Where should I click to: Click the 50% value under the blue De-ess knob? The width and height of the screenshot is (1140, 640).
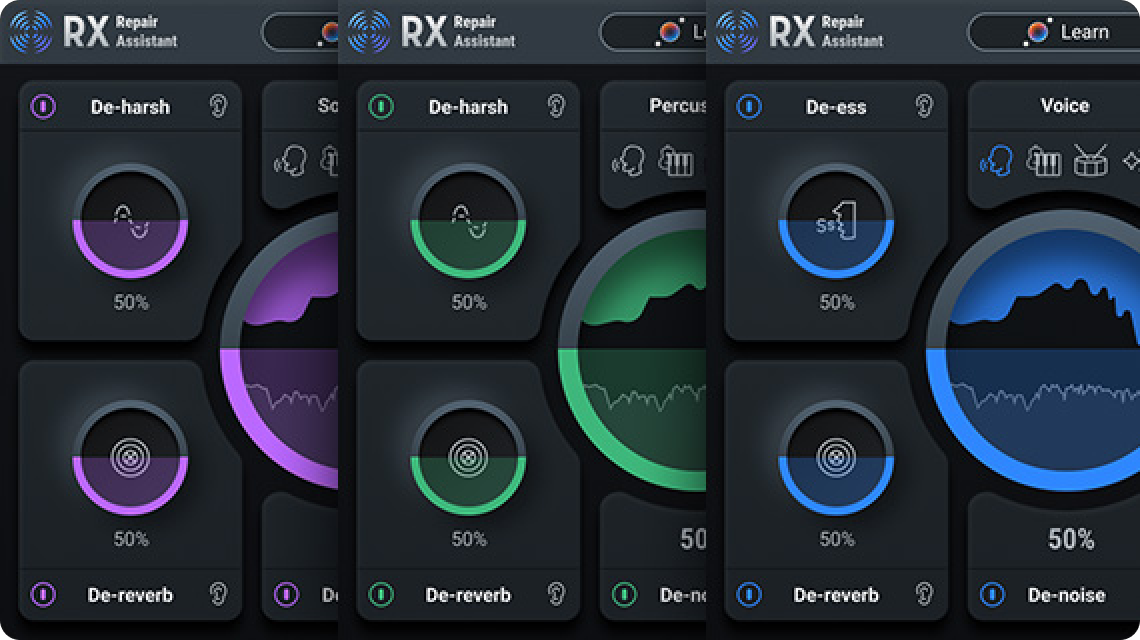coord(837,302)
